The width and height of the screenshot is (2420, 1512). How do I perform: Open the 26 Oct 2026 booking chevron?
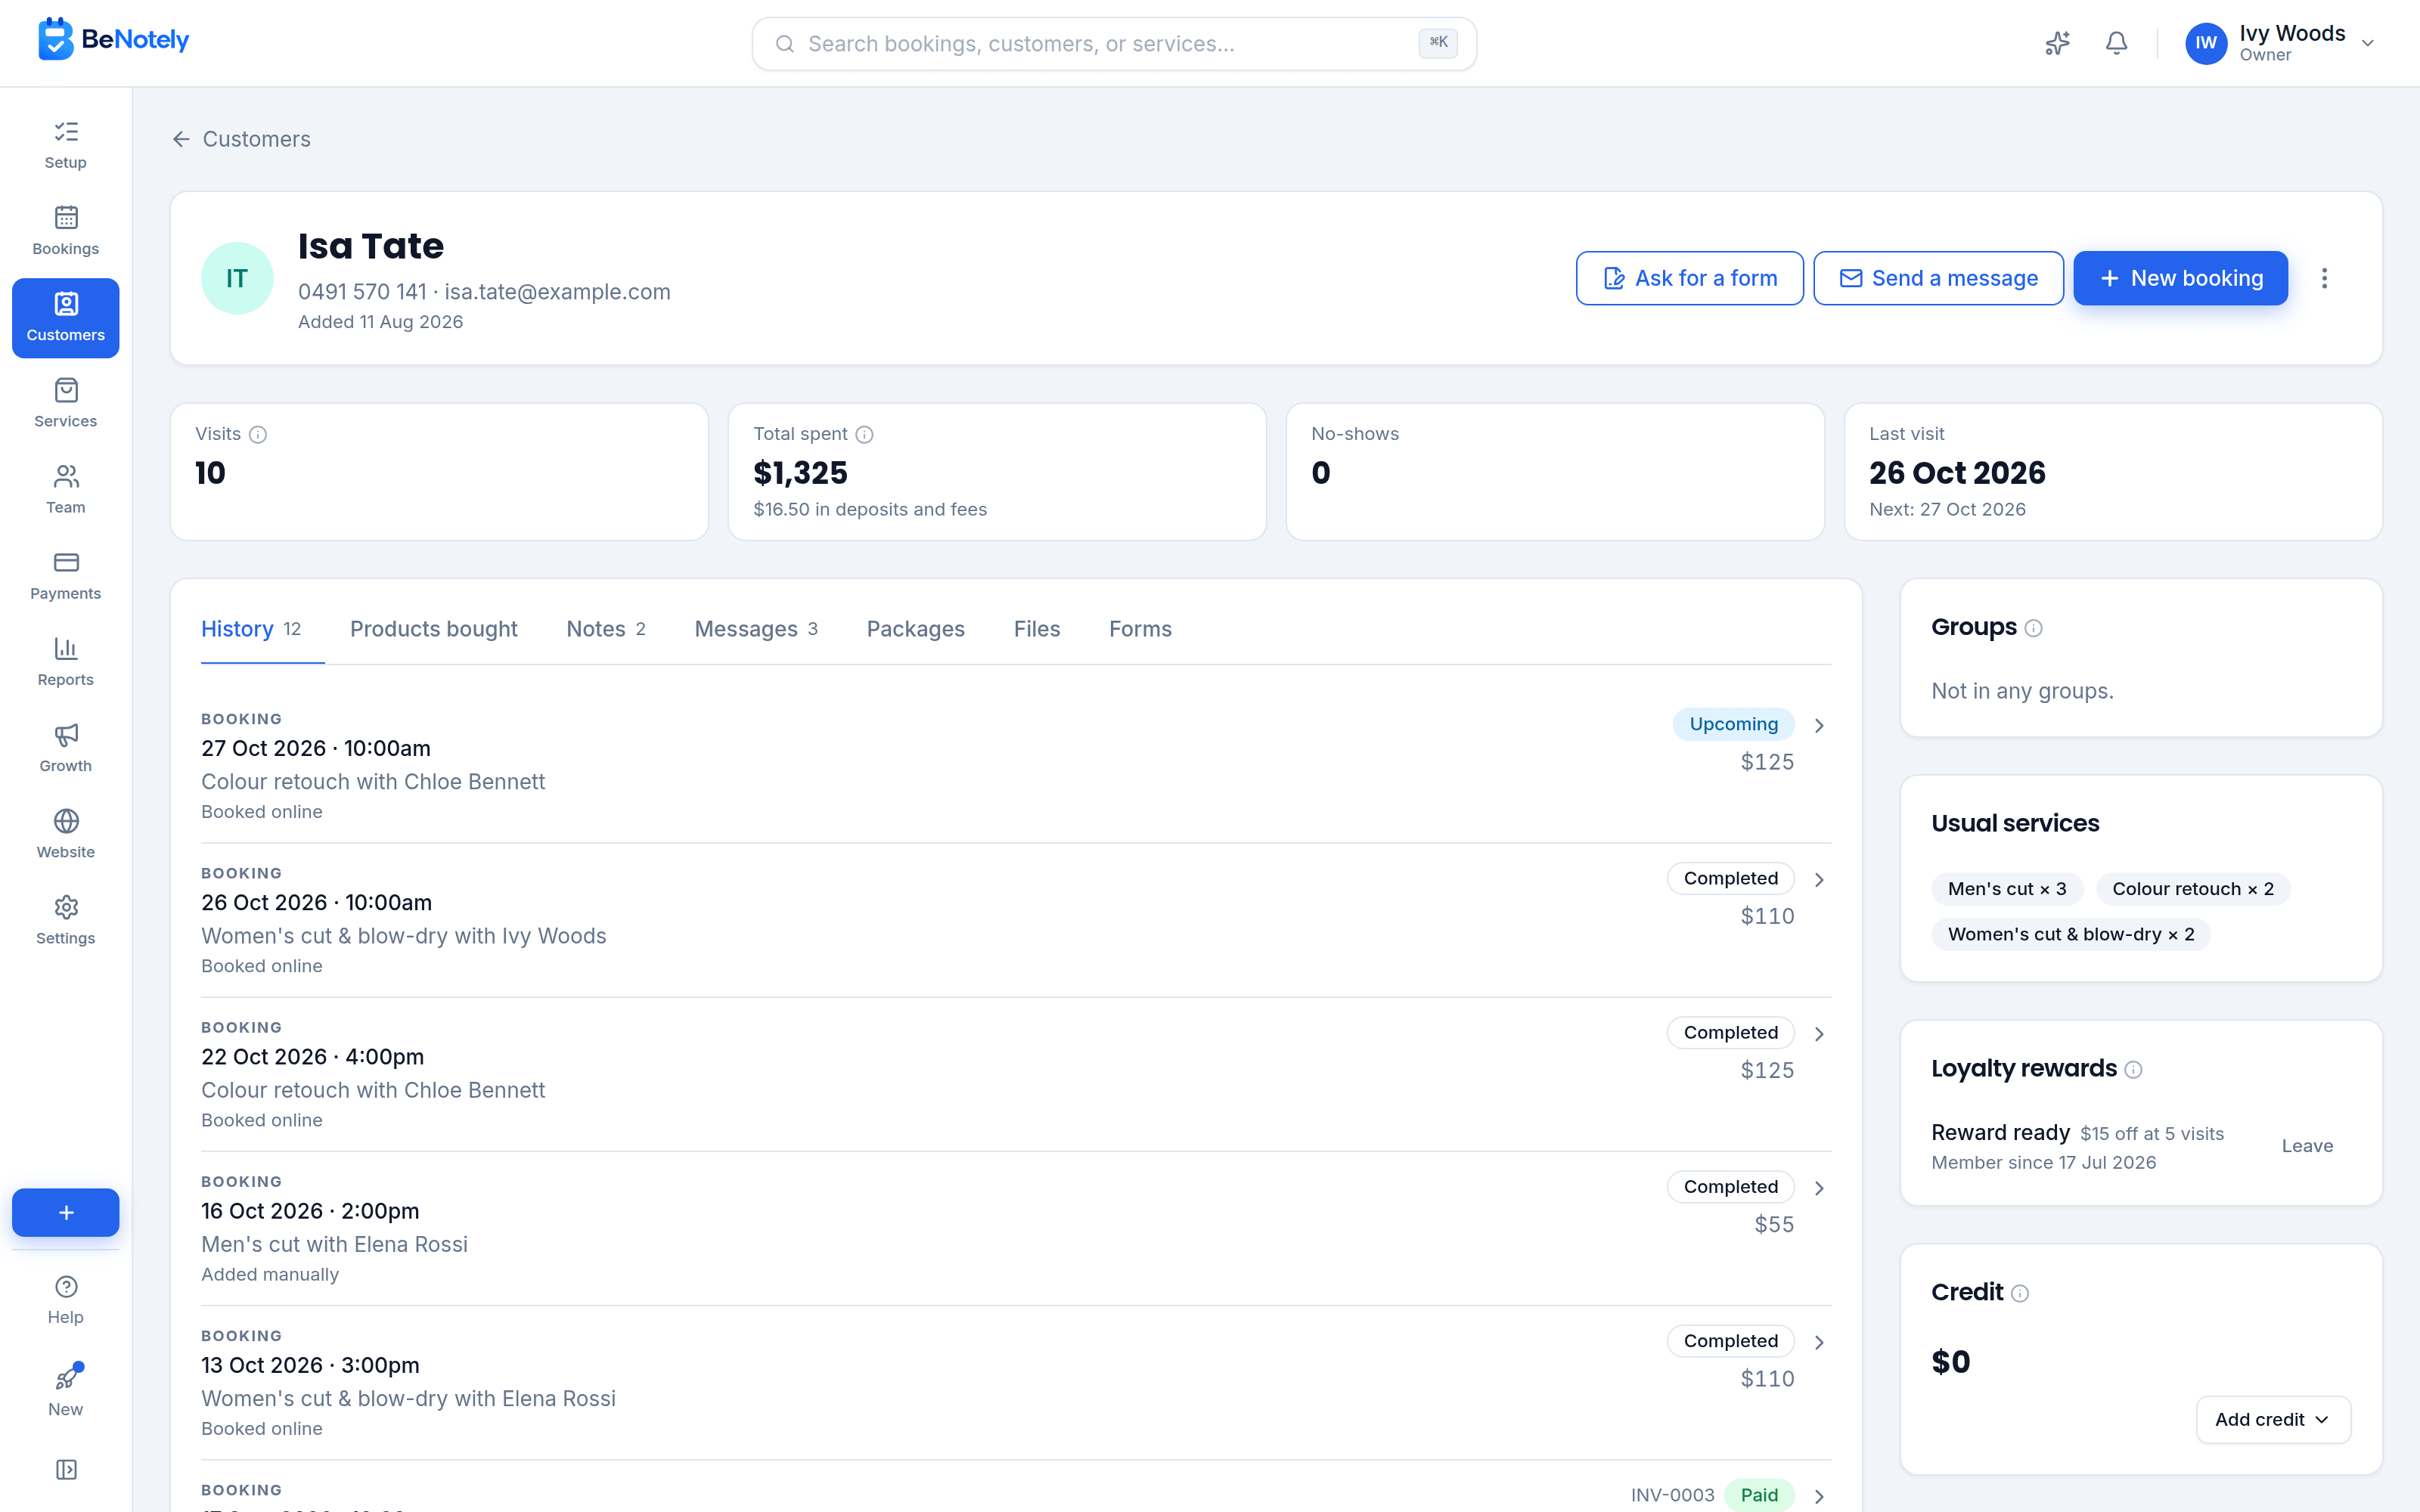(1819, 879)
